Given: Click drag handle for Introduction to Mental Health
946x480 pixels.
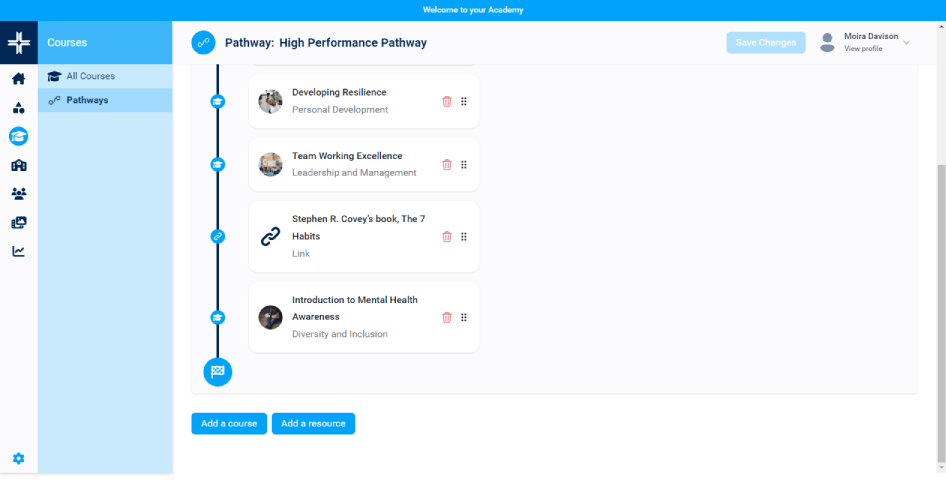Looking at the screenshot, I should pyautogui.click(x=464, y=317).
